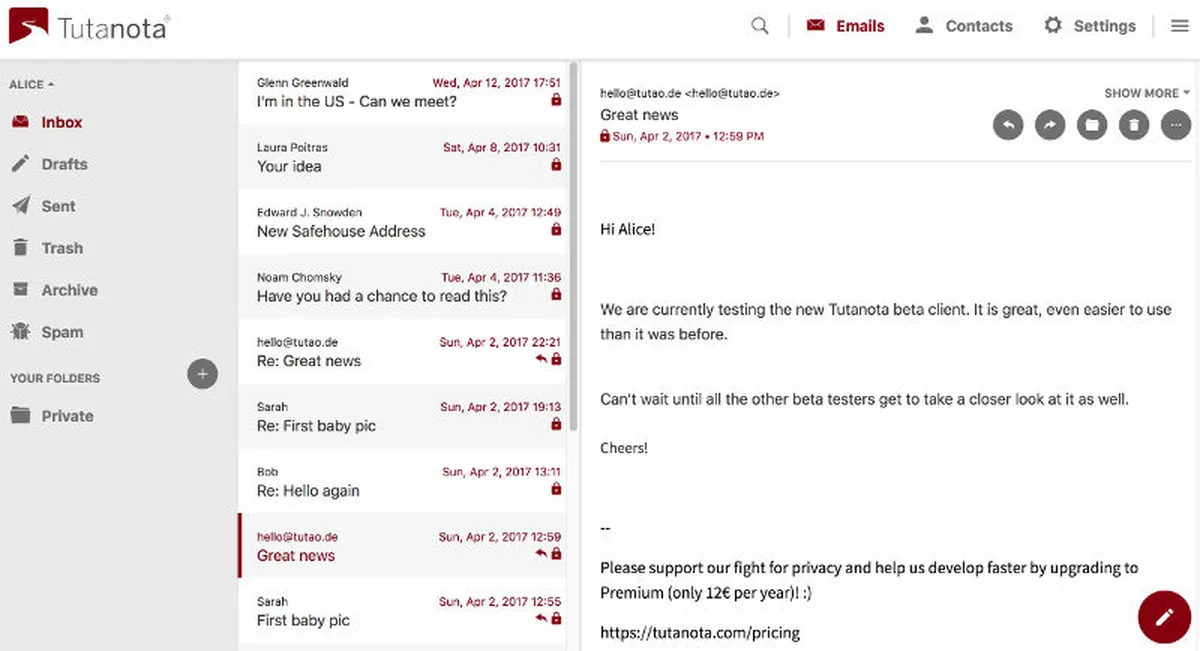Reply to the Great news email
The image size is (1200, 651).
pyautogui.click(x=1008, y=125)
